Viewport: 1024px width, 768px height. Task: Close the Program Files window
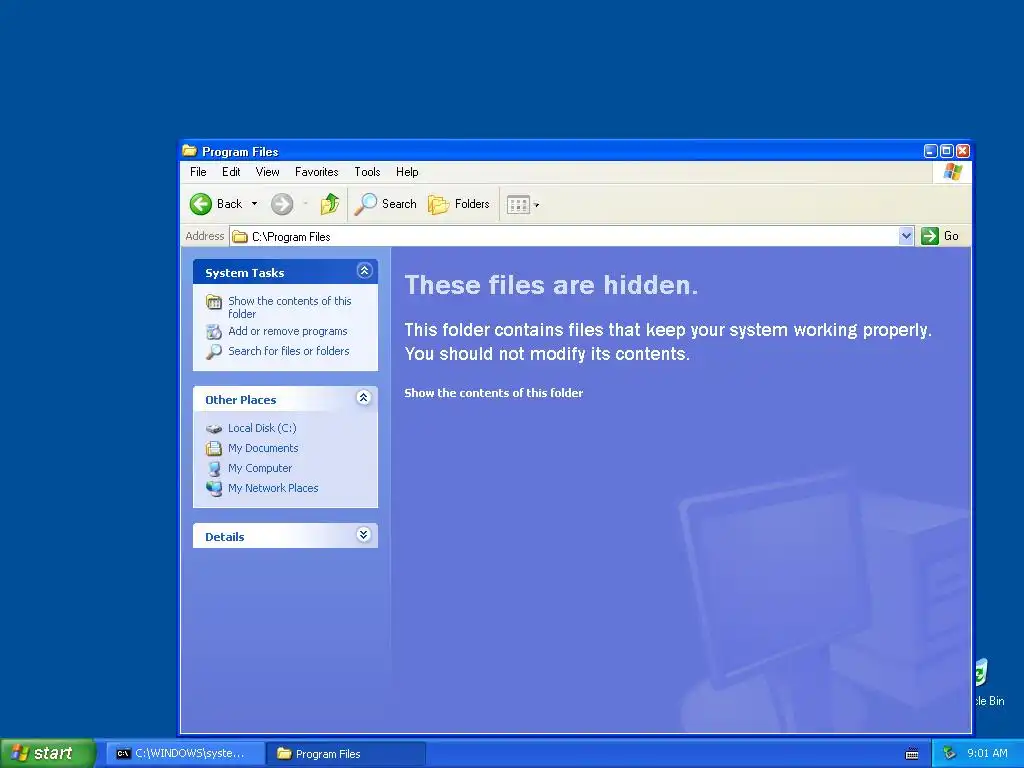pos(963,151)
